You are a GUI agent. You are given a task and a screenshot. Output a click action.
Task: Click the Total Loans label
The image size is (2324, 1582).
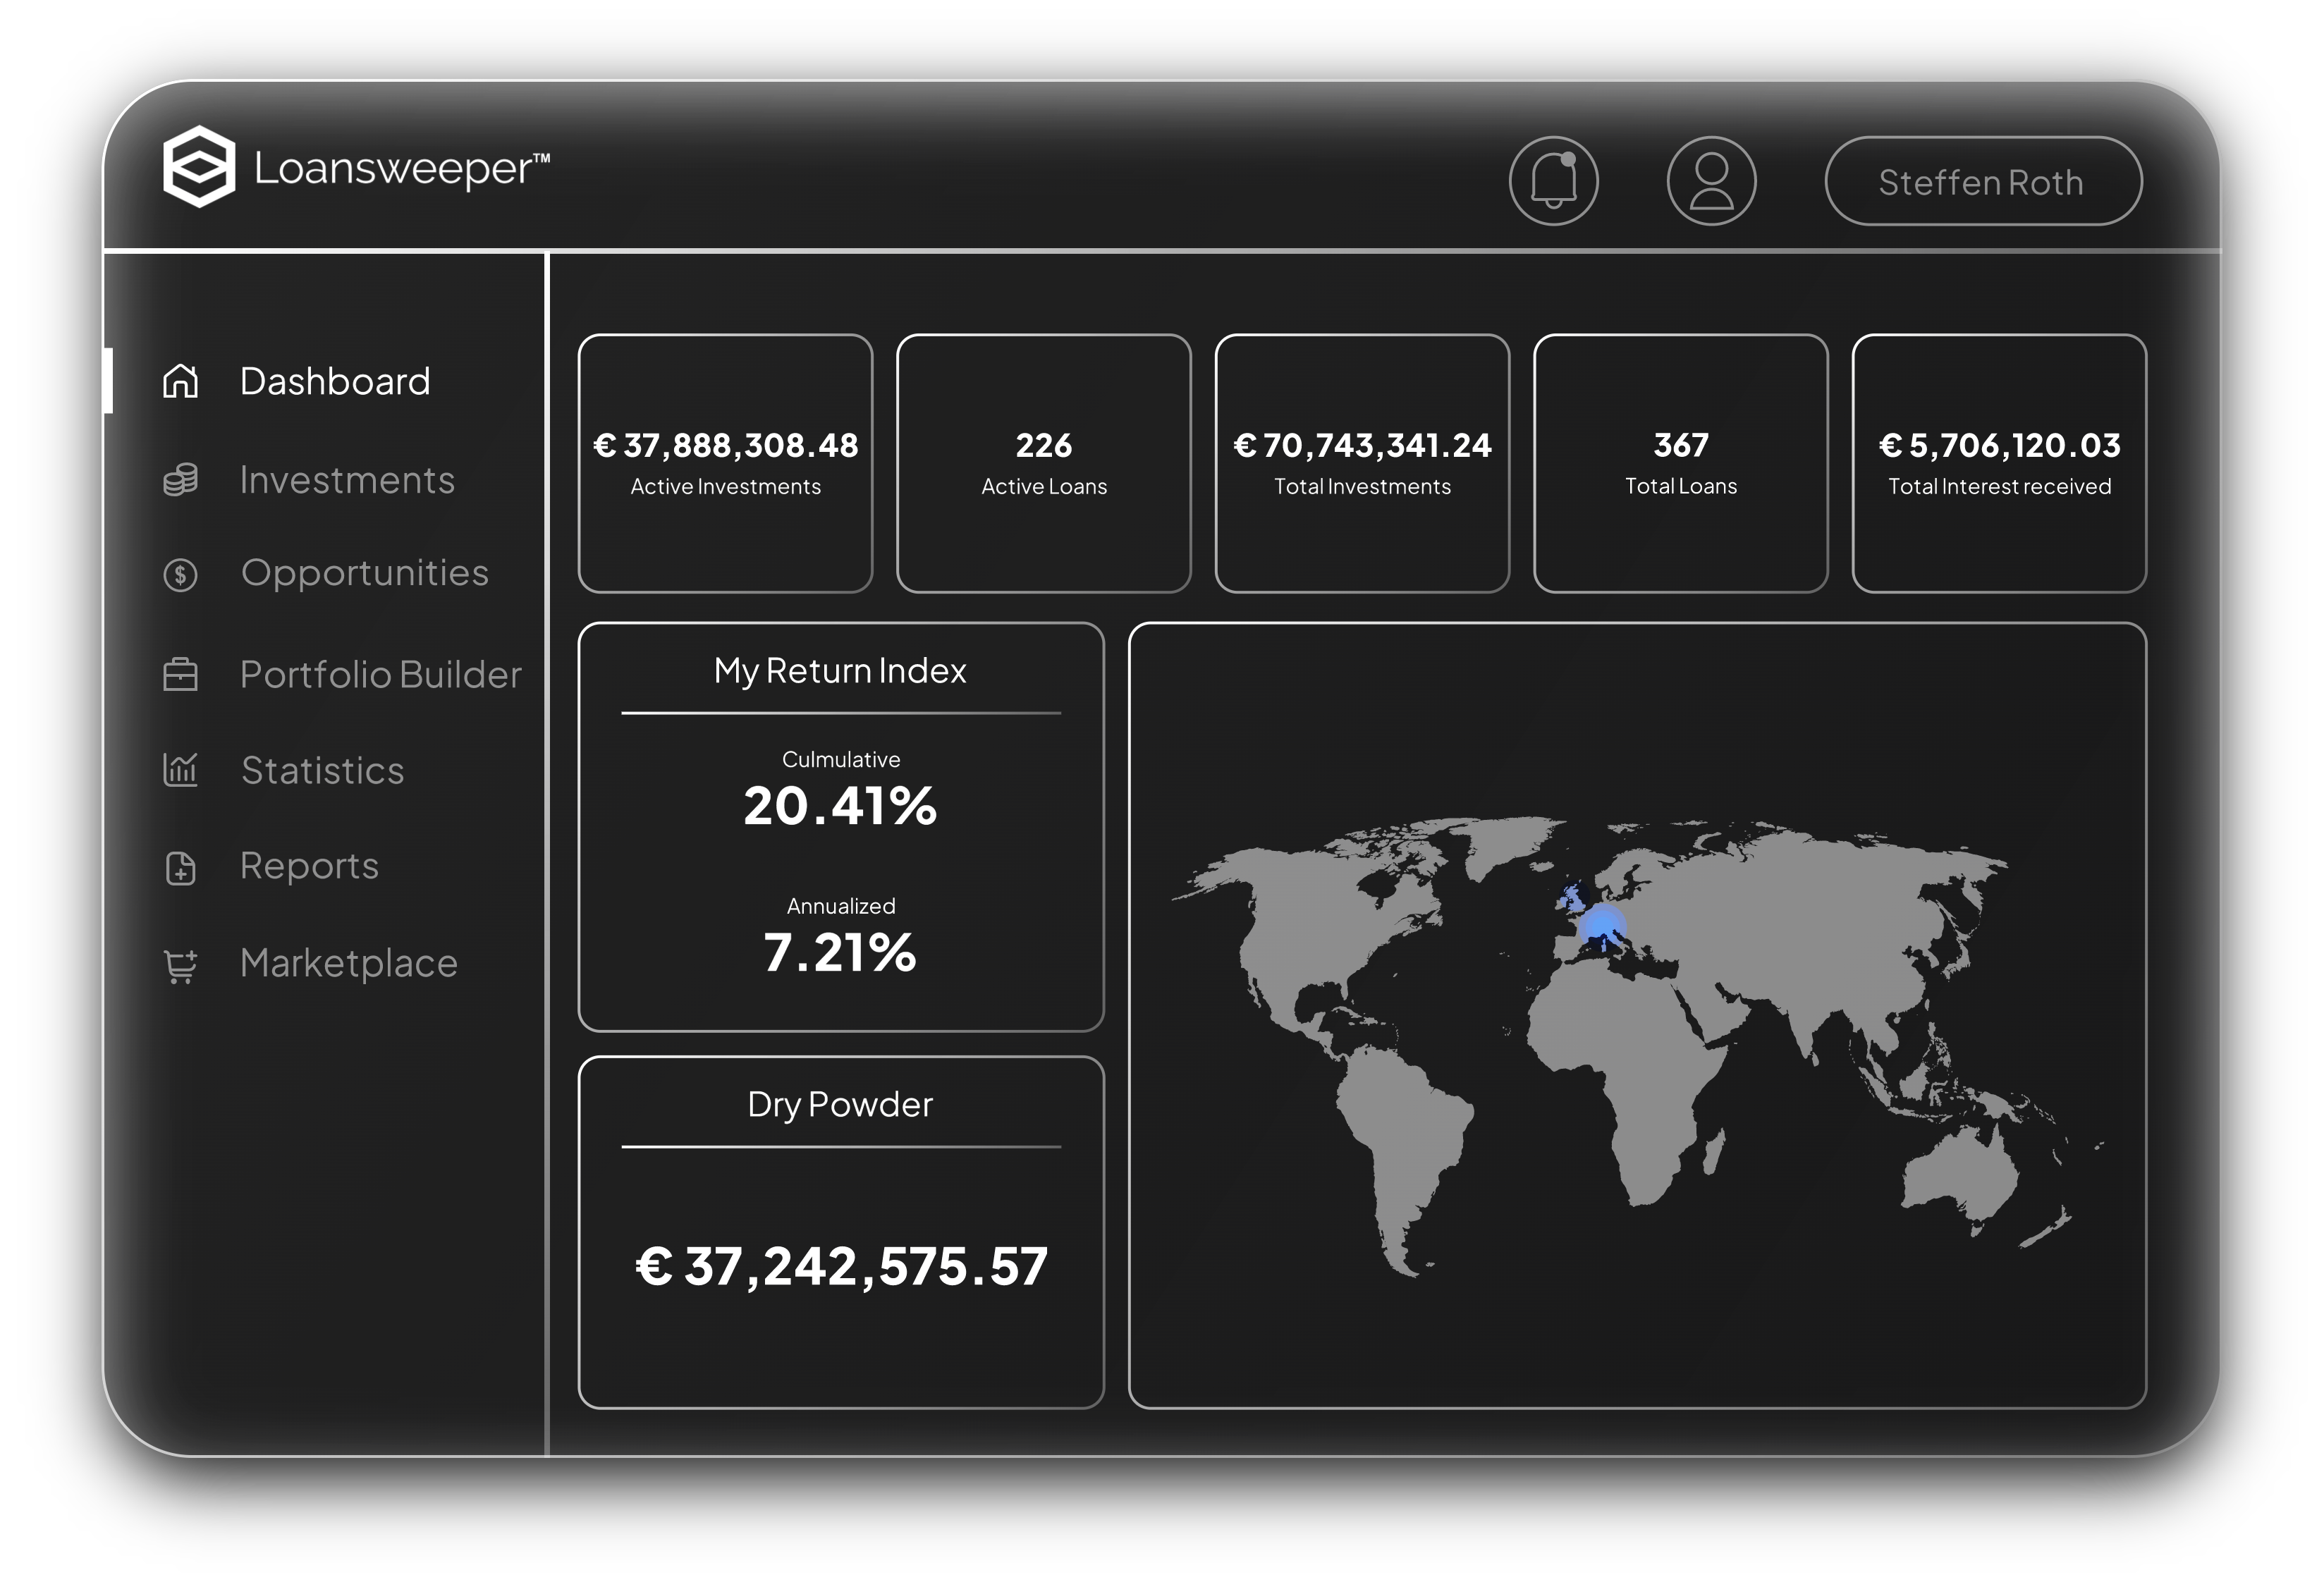1680,486
